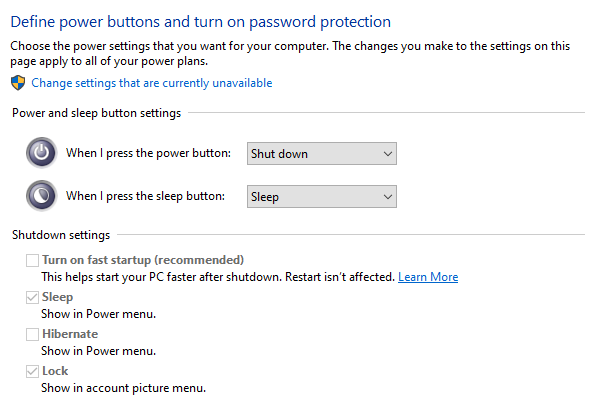Uncheck the Sleep checkbox under Shutdown settings
Viewport: 616px width, 418px height.
pyautogui.click(x=32, y=297)
